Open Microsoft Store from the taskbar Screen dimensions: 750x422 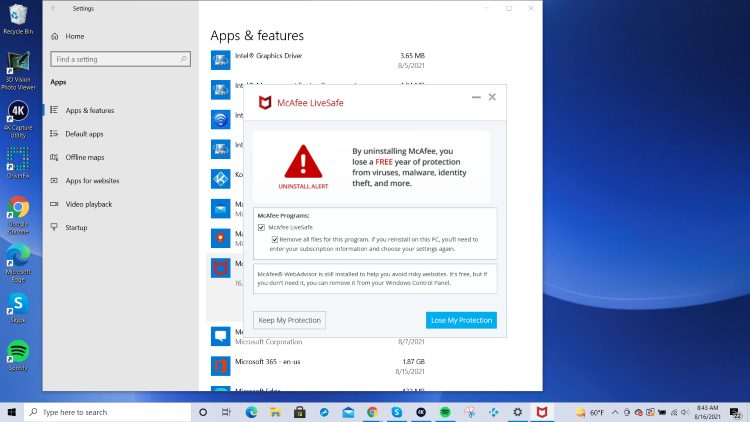(300, 412)
